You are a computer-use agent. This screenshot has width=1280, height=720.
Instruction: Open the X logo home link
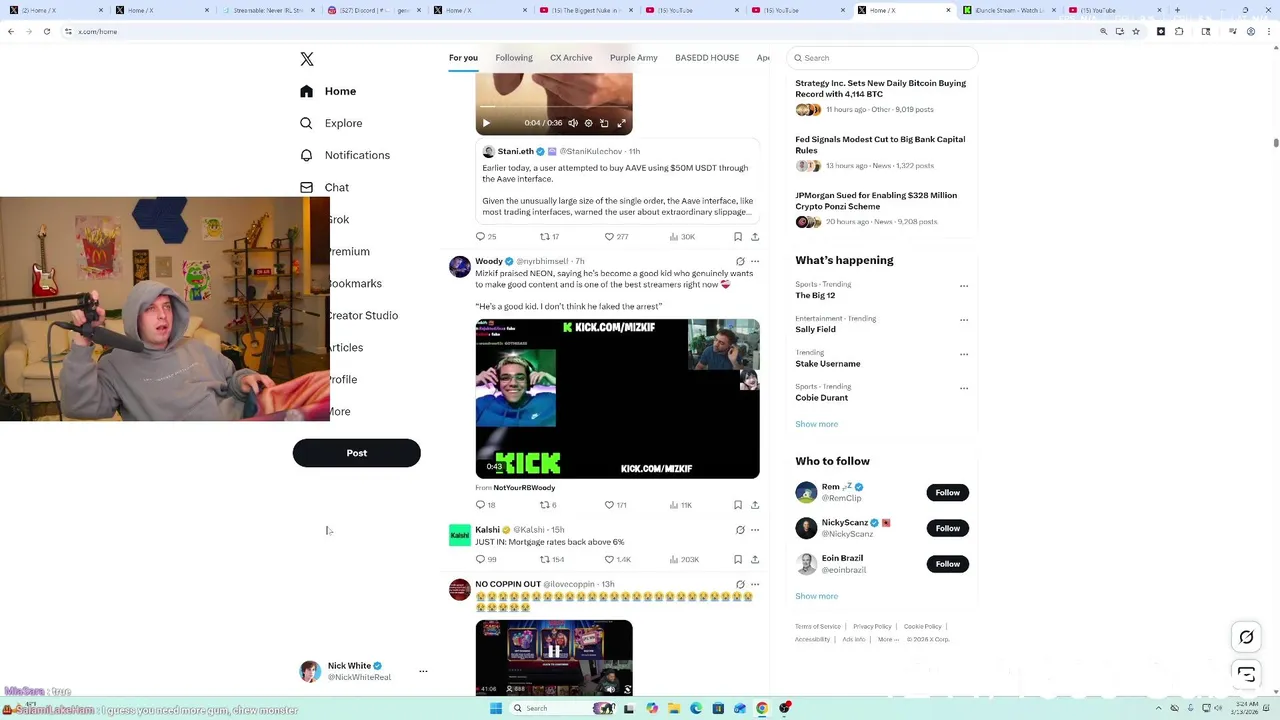[307, 59]
